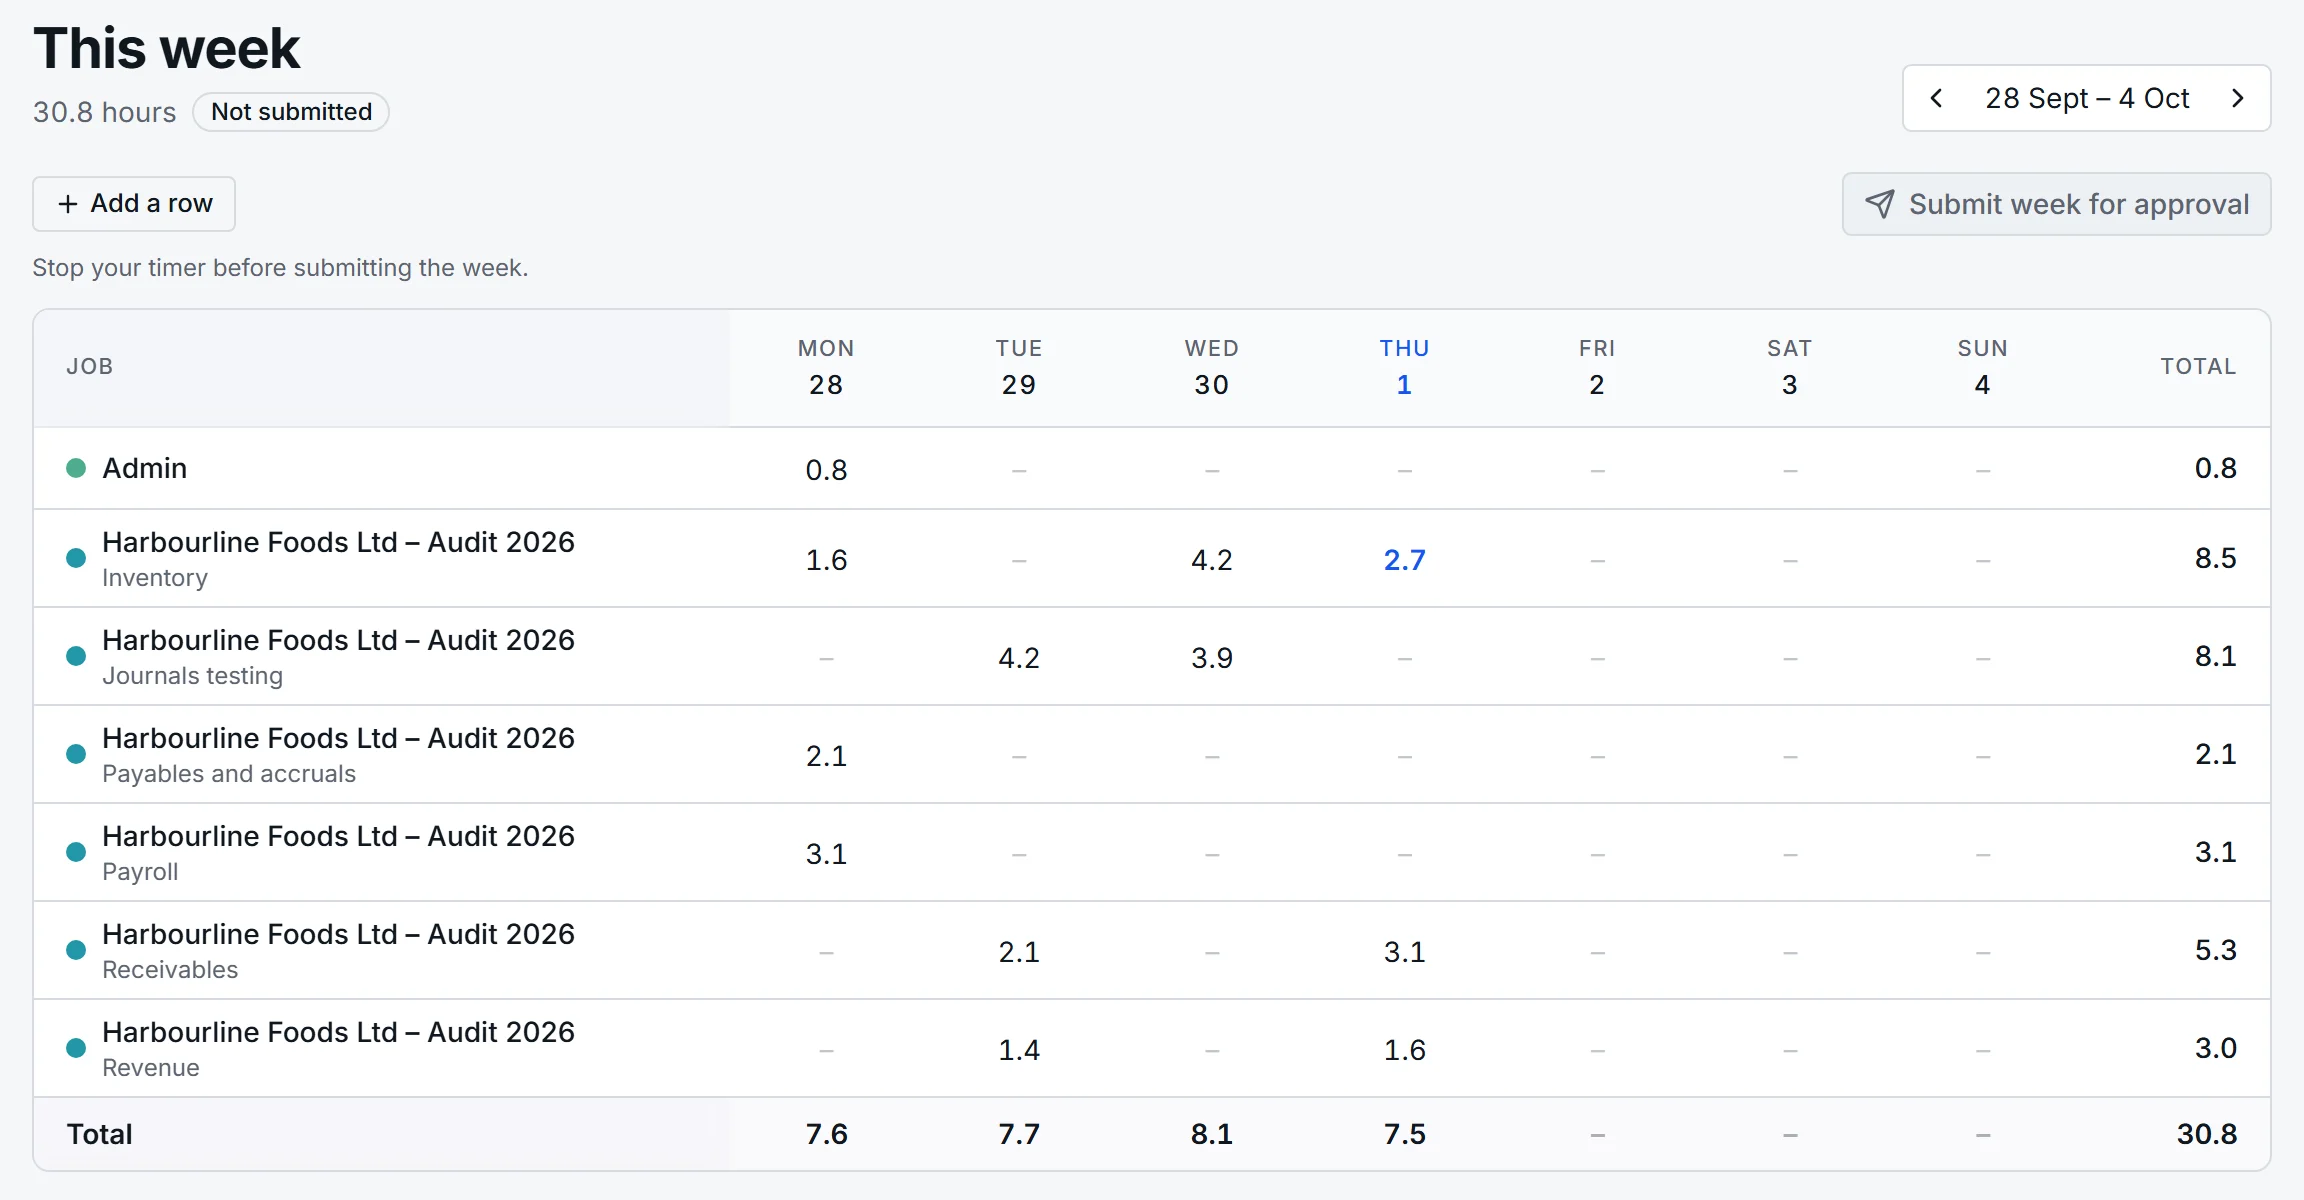Edit Inventory Wednesday hours 4.2
This screenshot has width=2304, height=1200.
coord(1212,559)
